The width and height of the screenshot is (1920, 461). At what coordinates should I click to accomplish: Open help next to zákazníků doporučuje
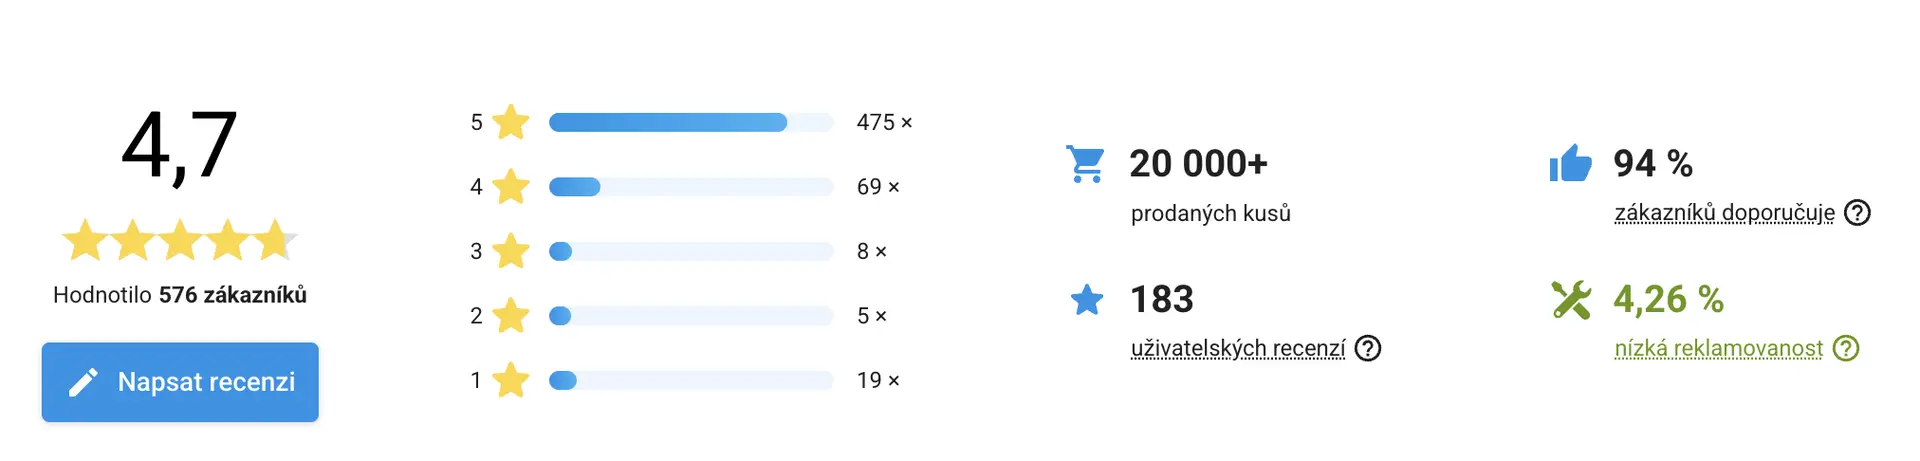[1857, 213]
